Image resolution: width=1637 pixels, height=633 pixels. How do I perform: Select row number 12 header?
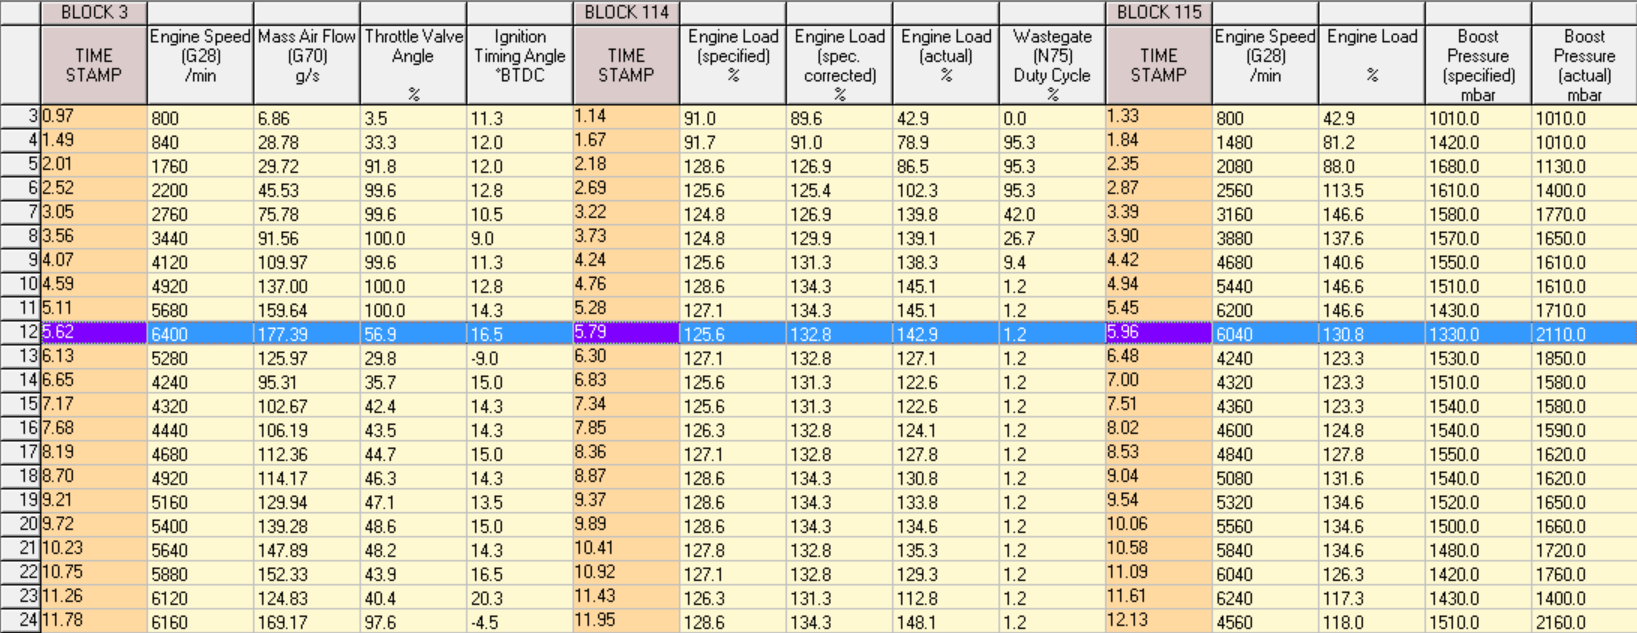[x=20, y=333]
